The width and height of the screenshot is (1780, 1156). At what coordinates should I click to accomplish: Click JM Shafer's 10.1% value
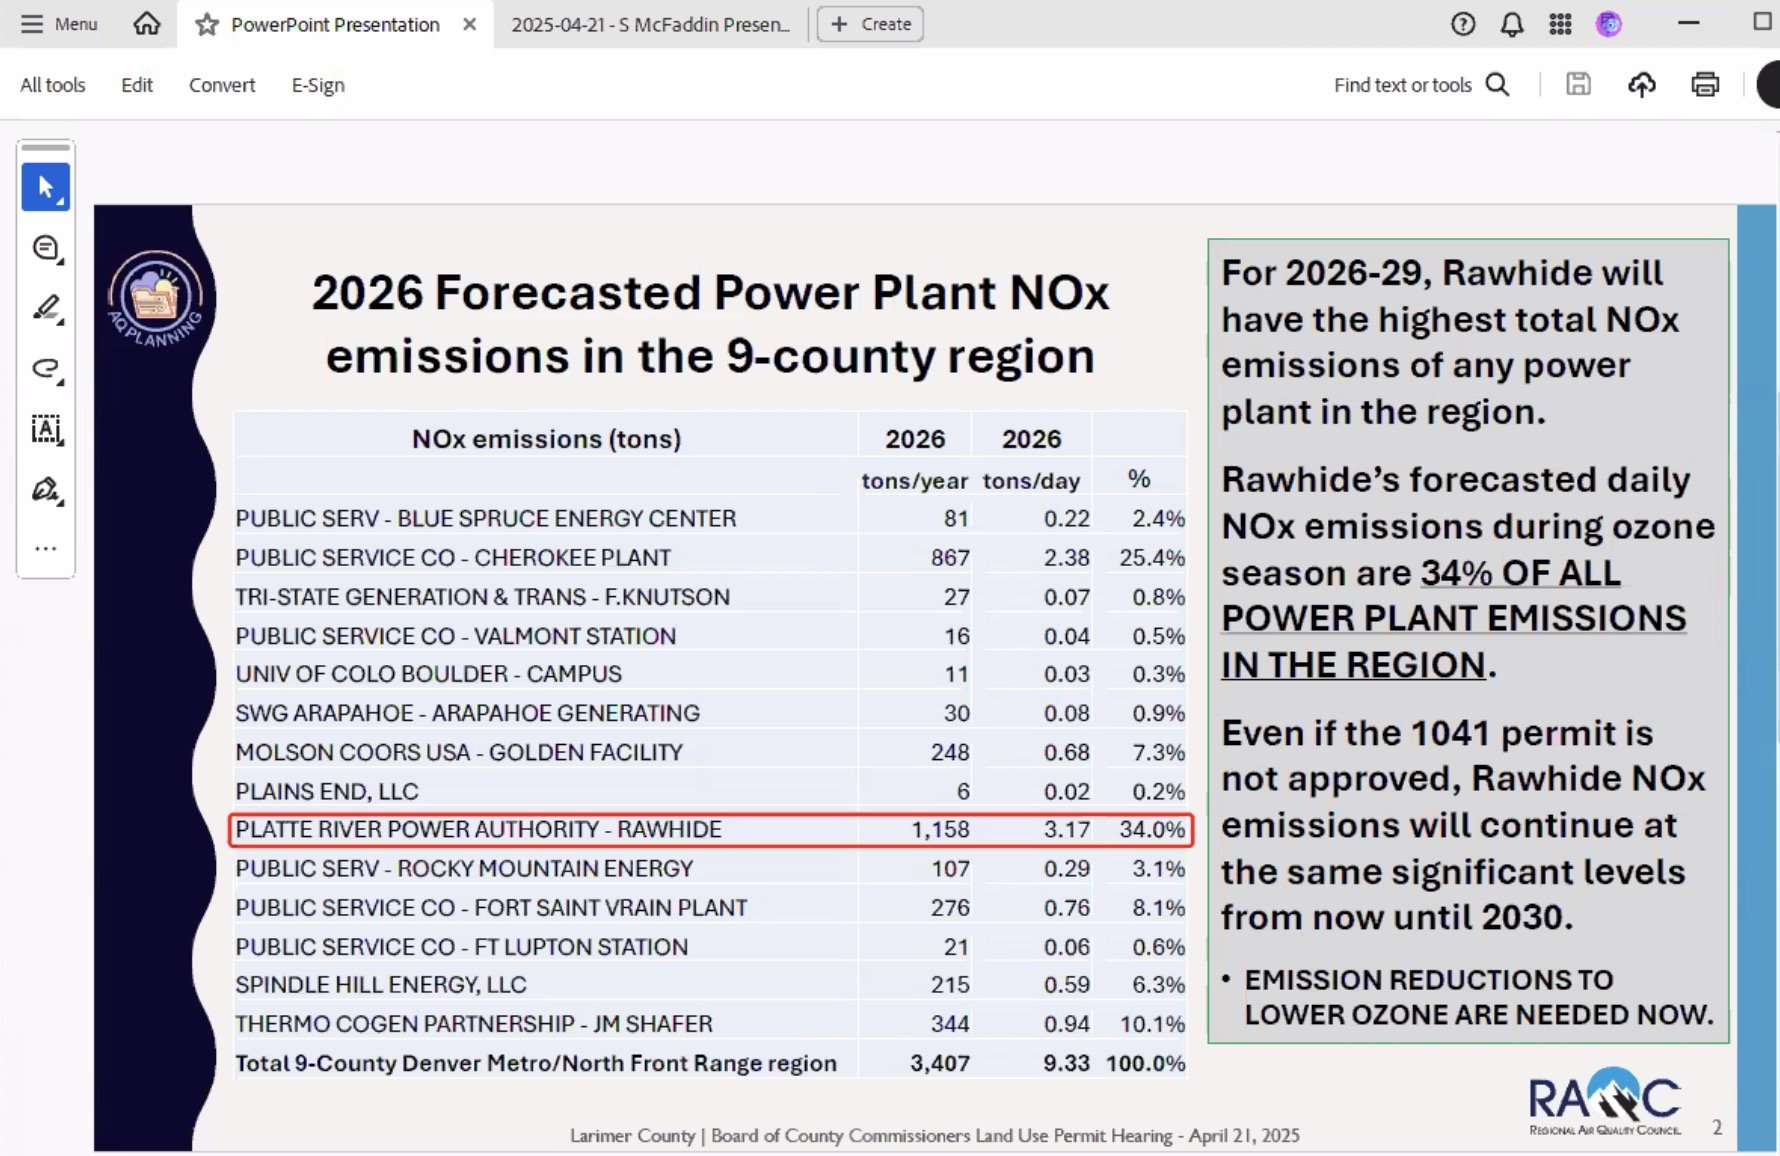tap(1152, 1024)
